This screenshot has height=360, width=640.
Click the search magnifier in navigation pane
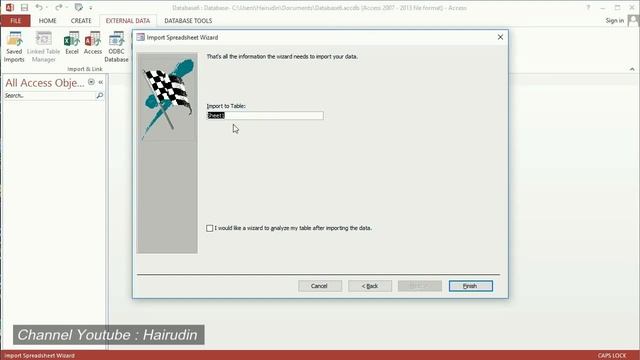click(x=99, y=96)
